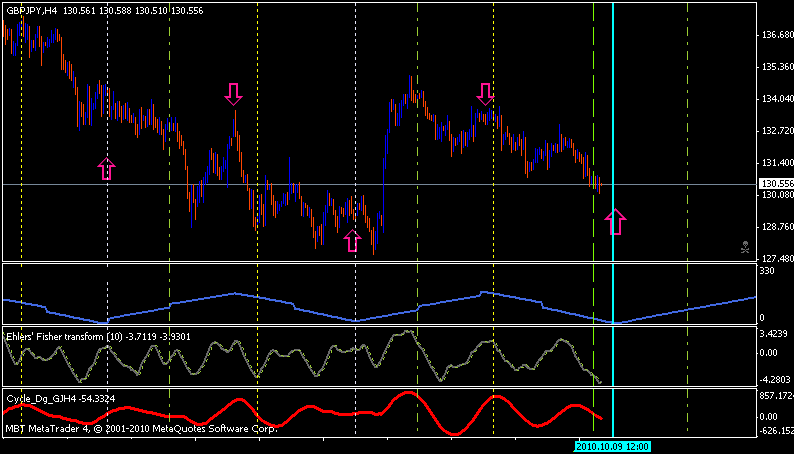Click the skull icon near the price axis
The width and height of the screenshot is (794, 454).
click(745, 246)
